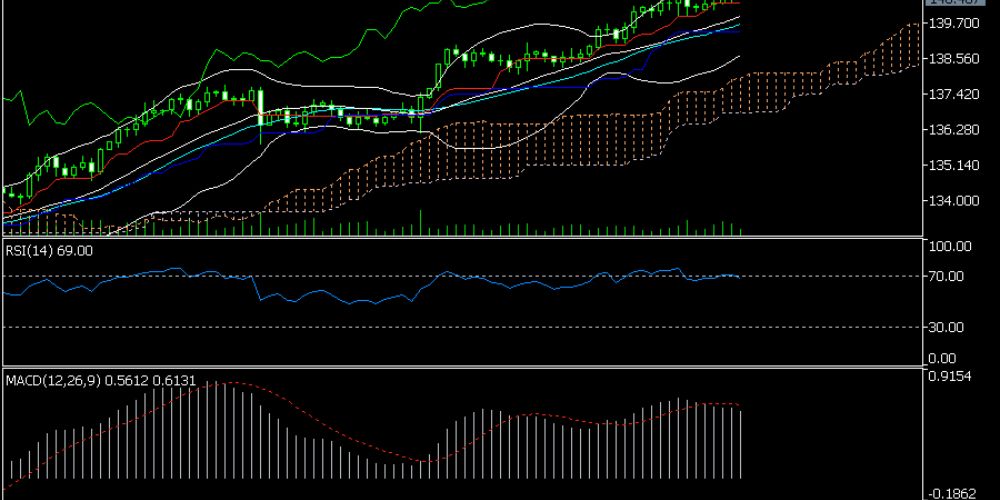Image resolution: width=1000 pixels, height=500 pixels.
Task: Click the RSI(14) 69.00 indicator label
Action: click(x=49, y=251)
